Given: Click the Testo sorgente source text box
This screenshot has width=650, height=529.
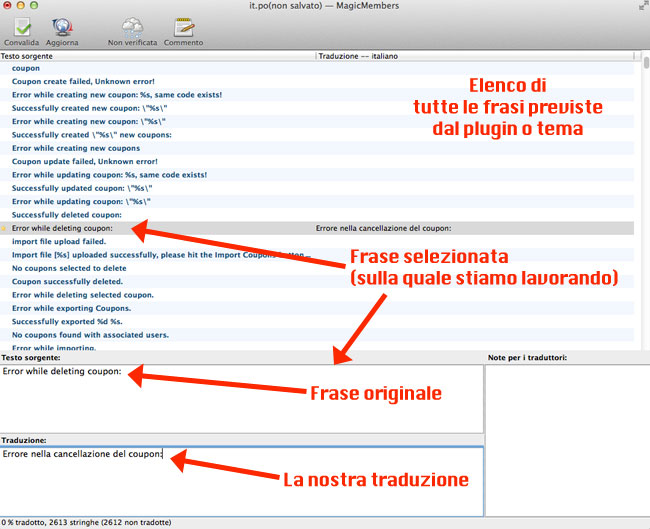Looking at the screenshot, I should pyautogui.click(x=240, y=400).
